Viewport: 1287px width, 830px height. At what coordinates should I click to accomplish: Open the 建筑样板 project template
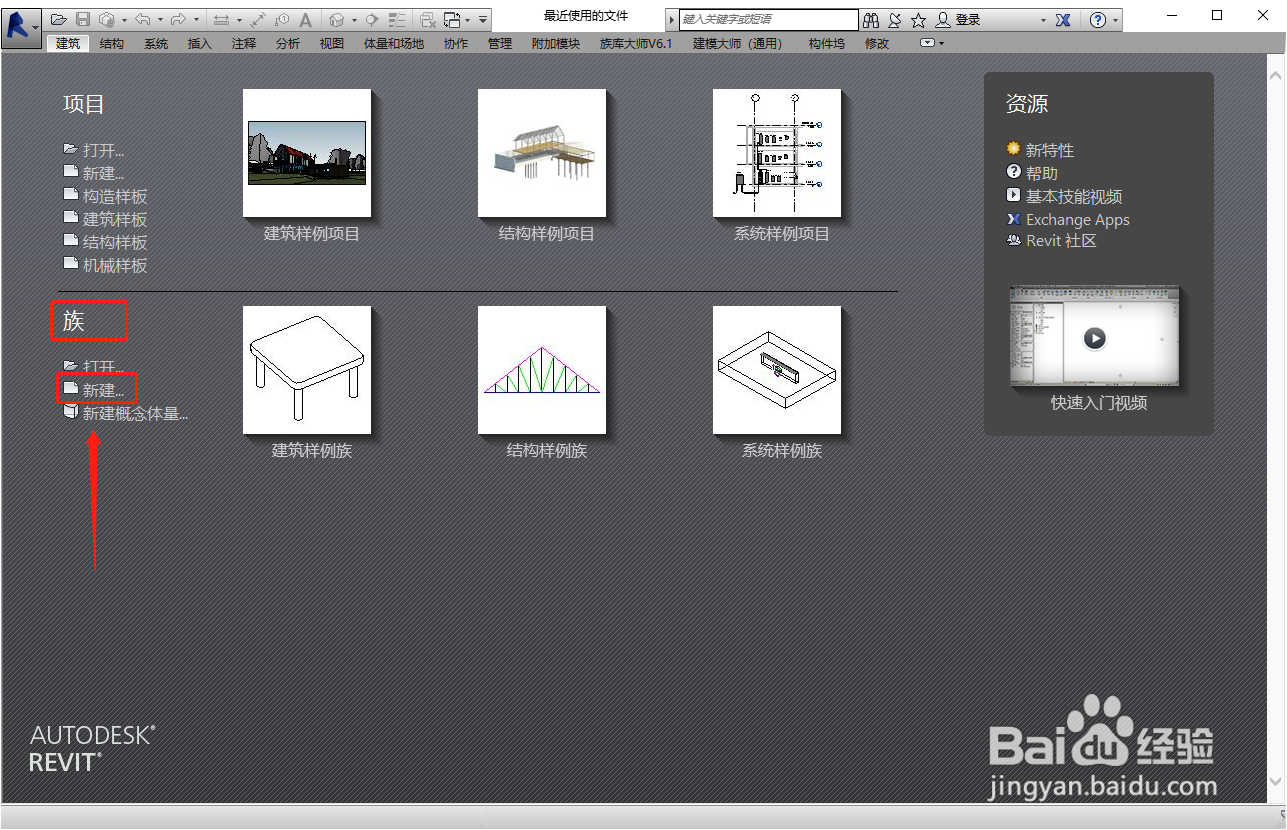105,219
